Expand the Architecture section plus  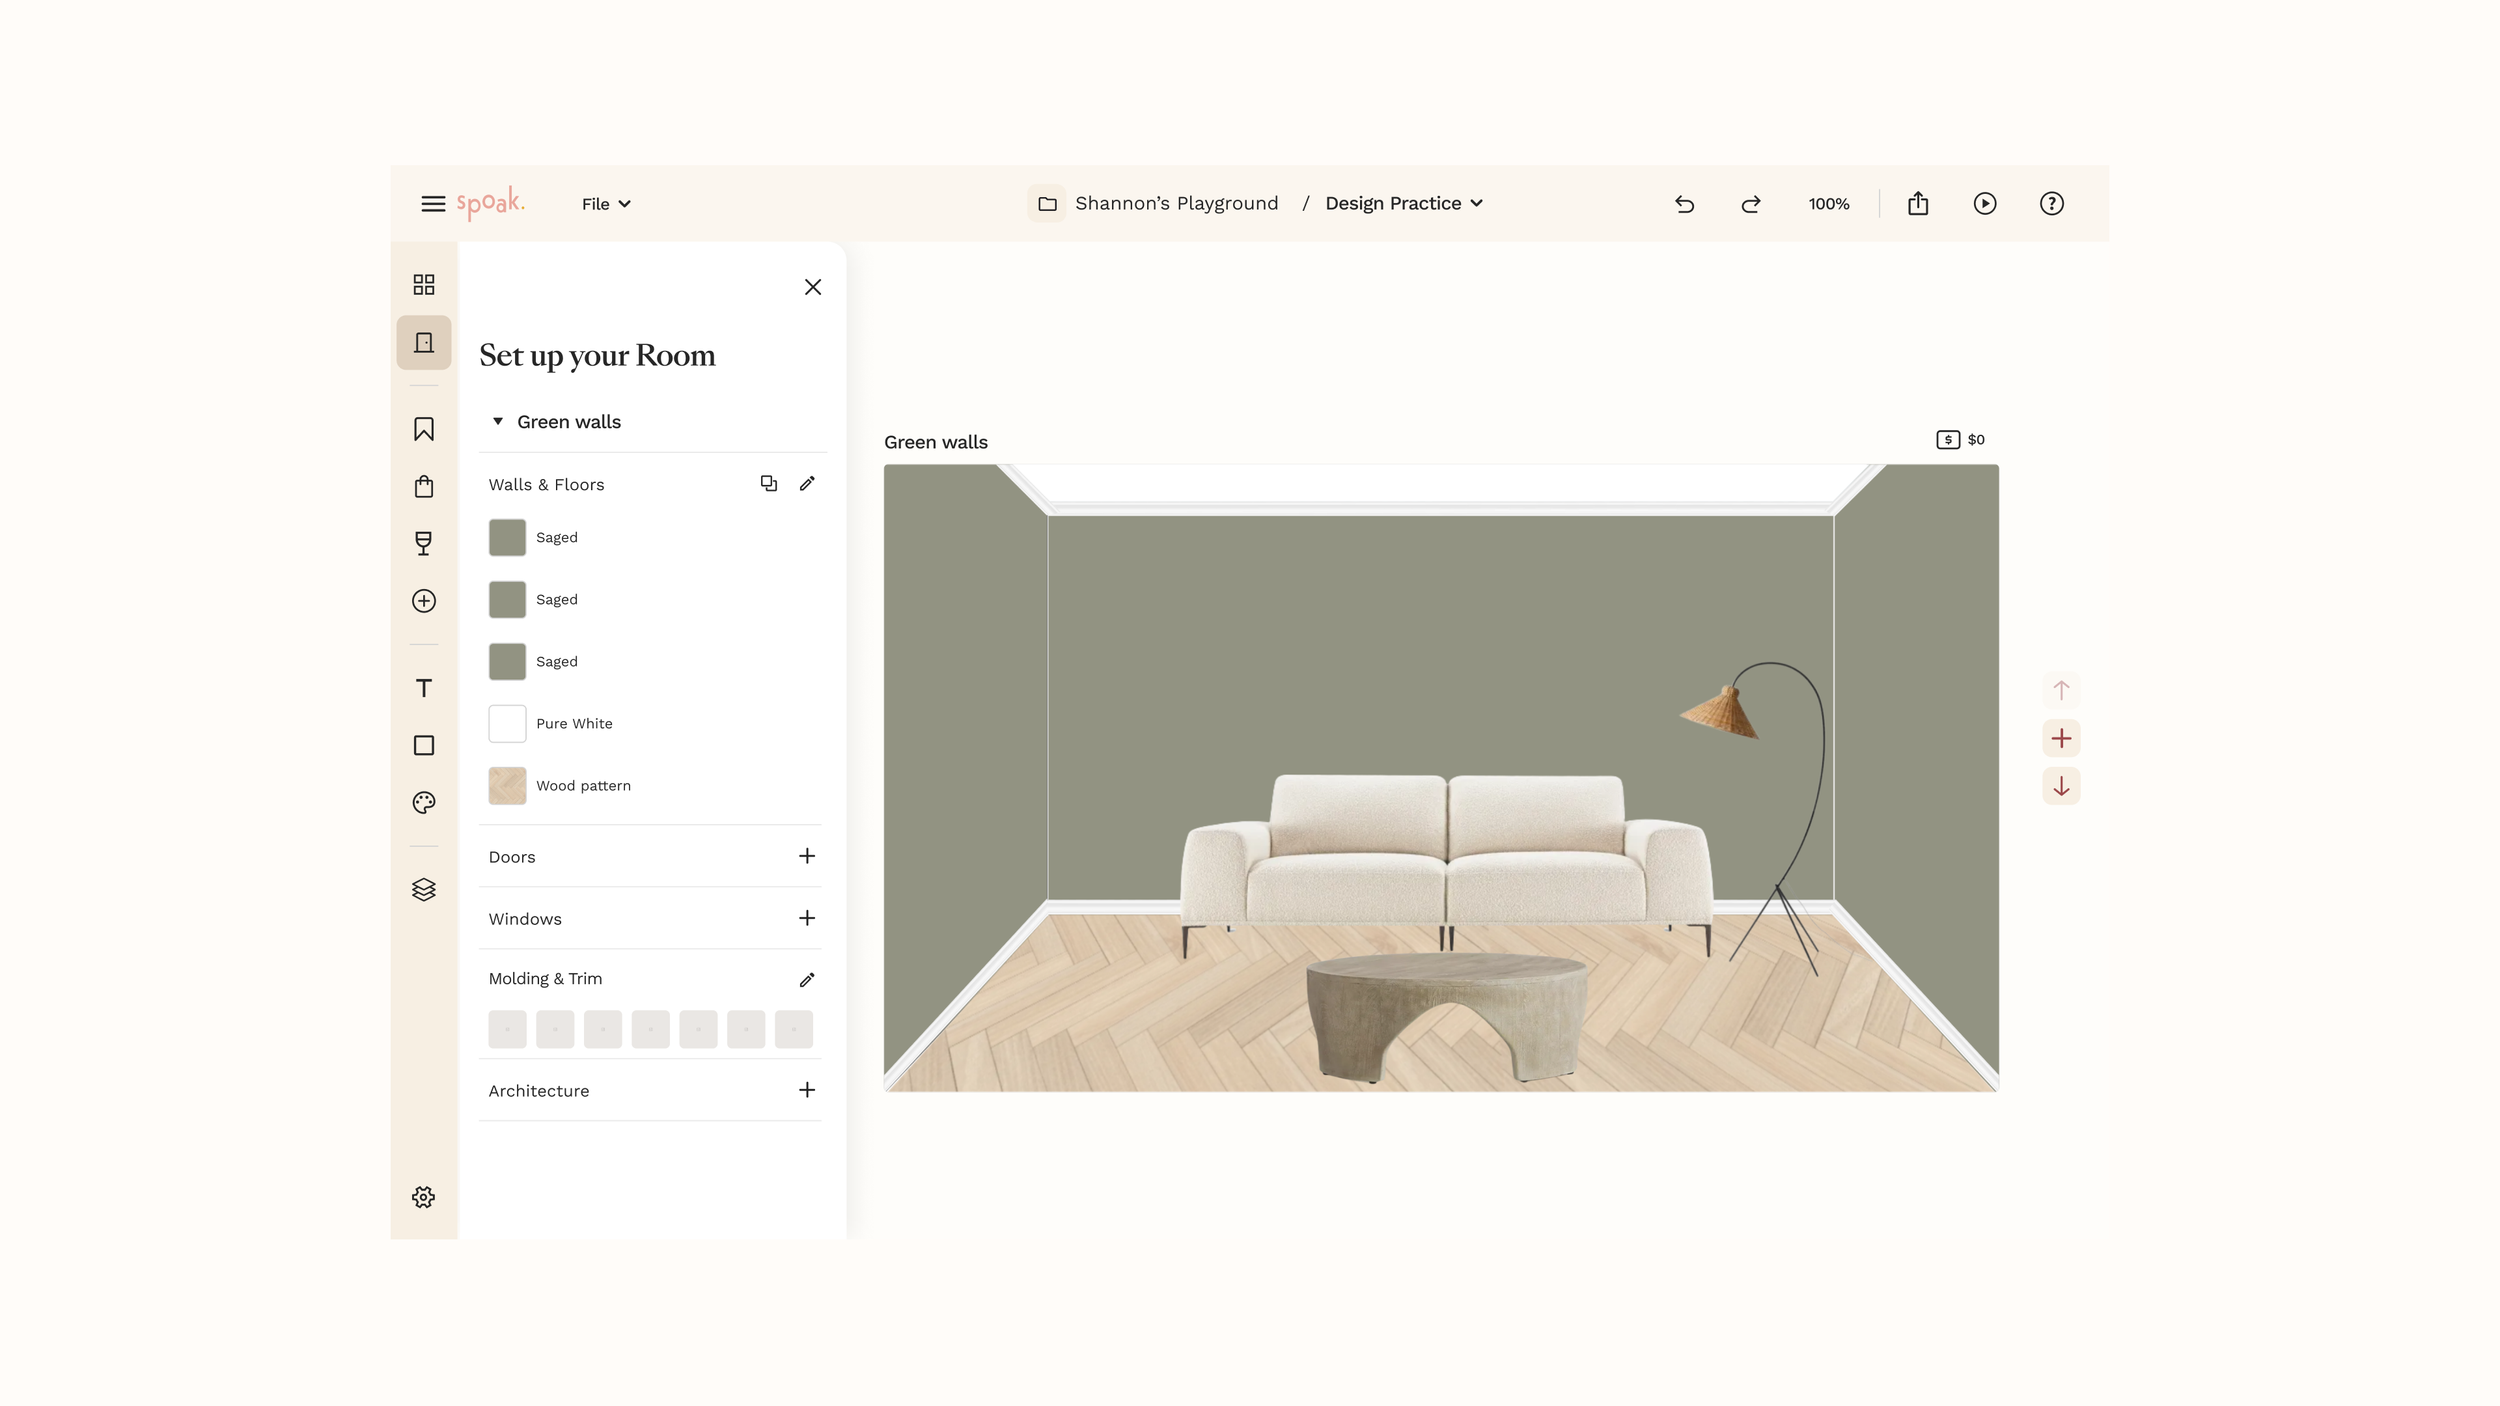click(807, 1091)
